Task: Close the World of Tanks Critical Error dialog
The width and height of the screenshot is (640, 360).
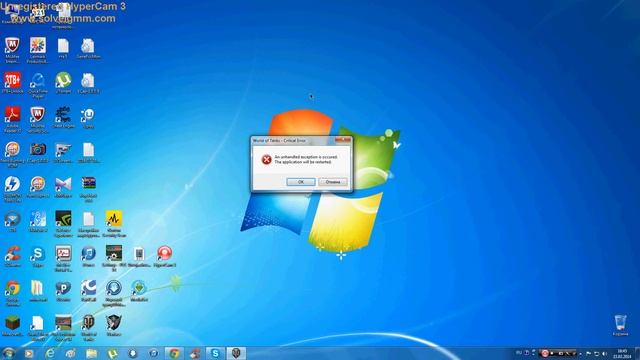Action: pyautogui.click(x=343, y=140)
